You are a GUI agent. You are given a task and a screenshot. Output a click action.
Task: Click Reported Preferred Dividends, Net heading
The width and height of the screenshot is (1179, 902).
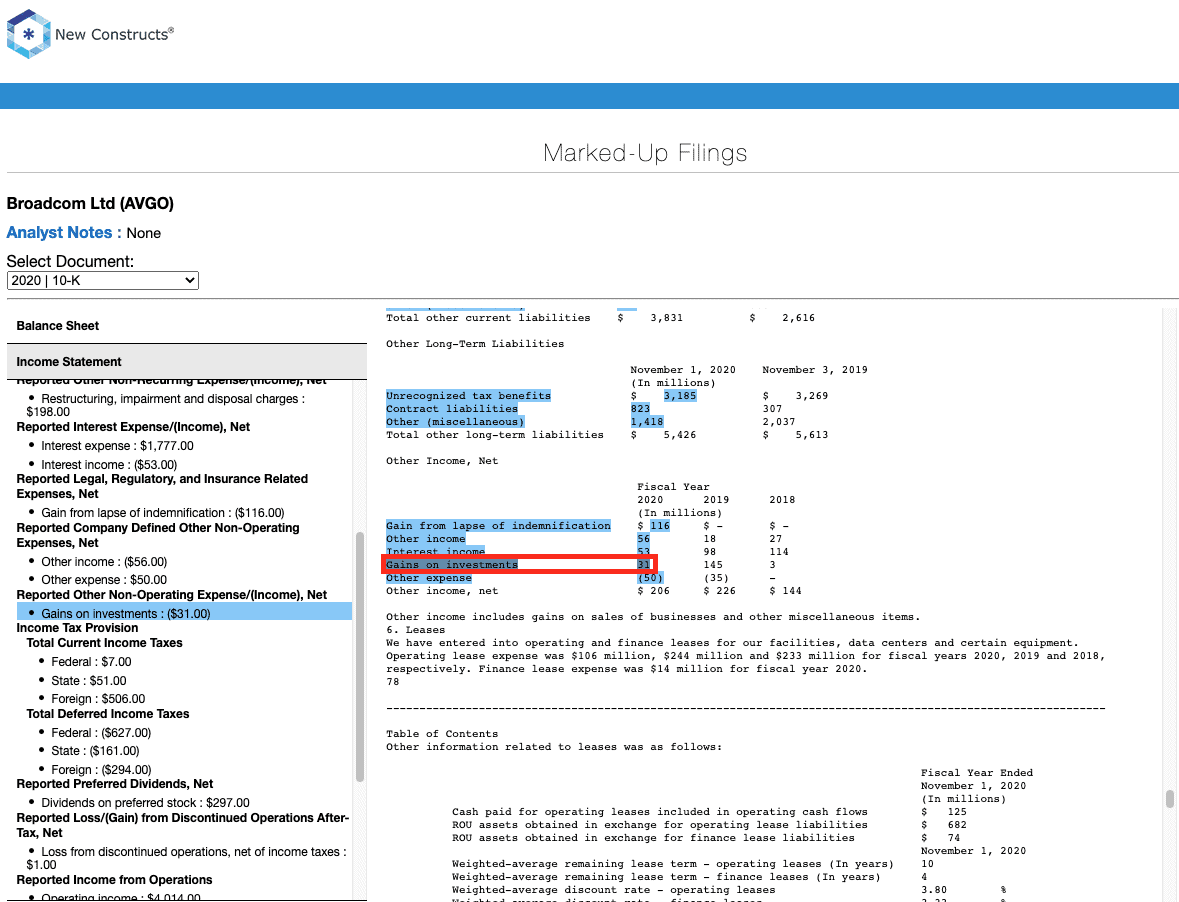[115, 784]
